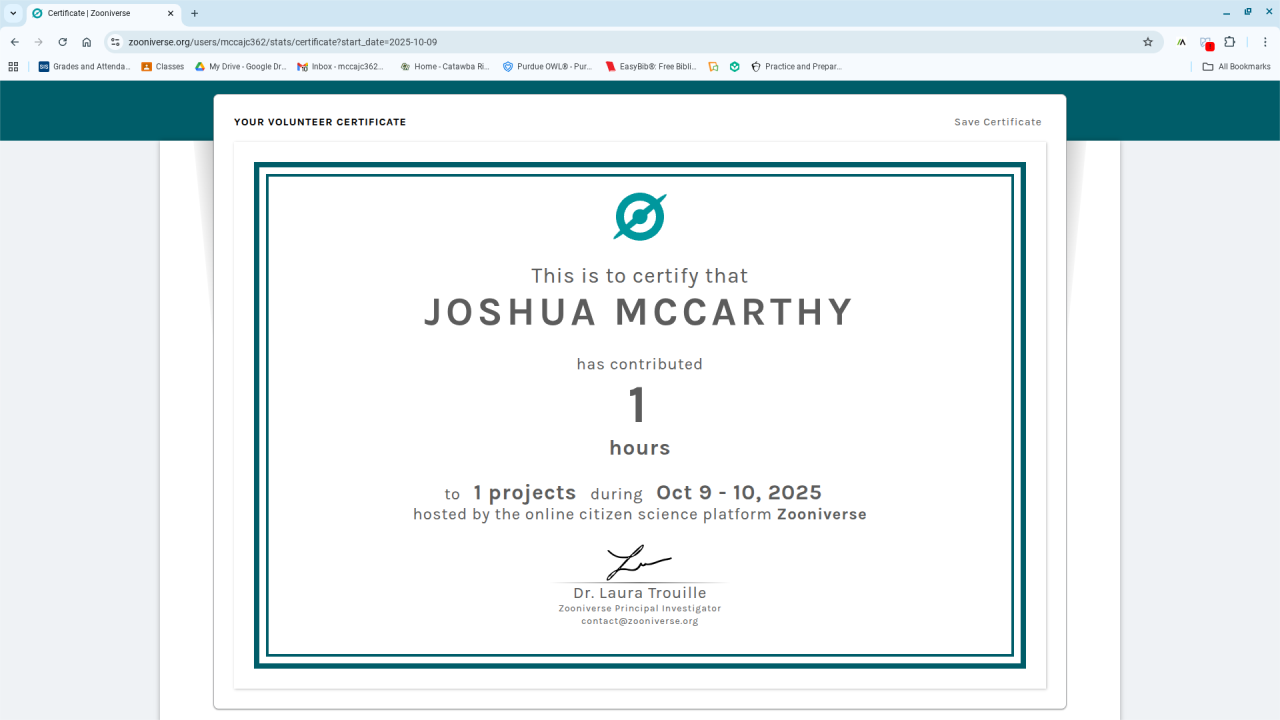The height and width of the screenshot is (720, 1280).
Task: Close the Certificate | Zooniverse tab
Action: click(171, 13)
